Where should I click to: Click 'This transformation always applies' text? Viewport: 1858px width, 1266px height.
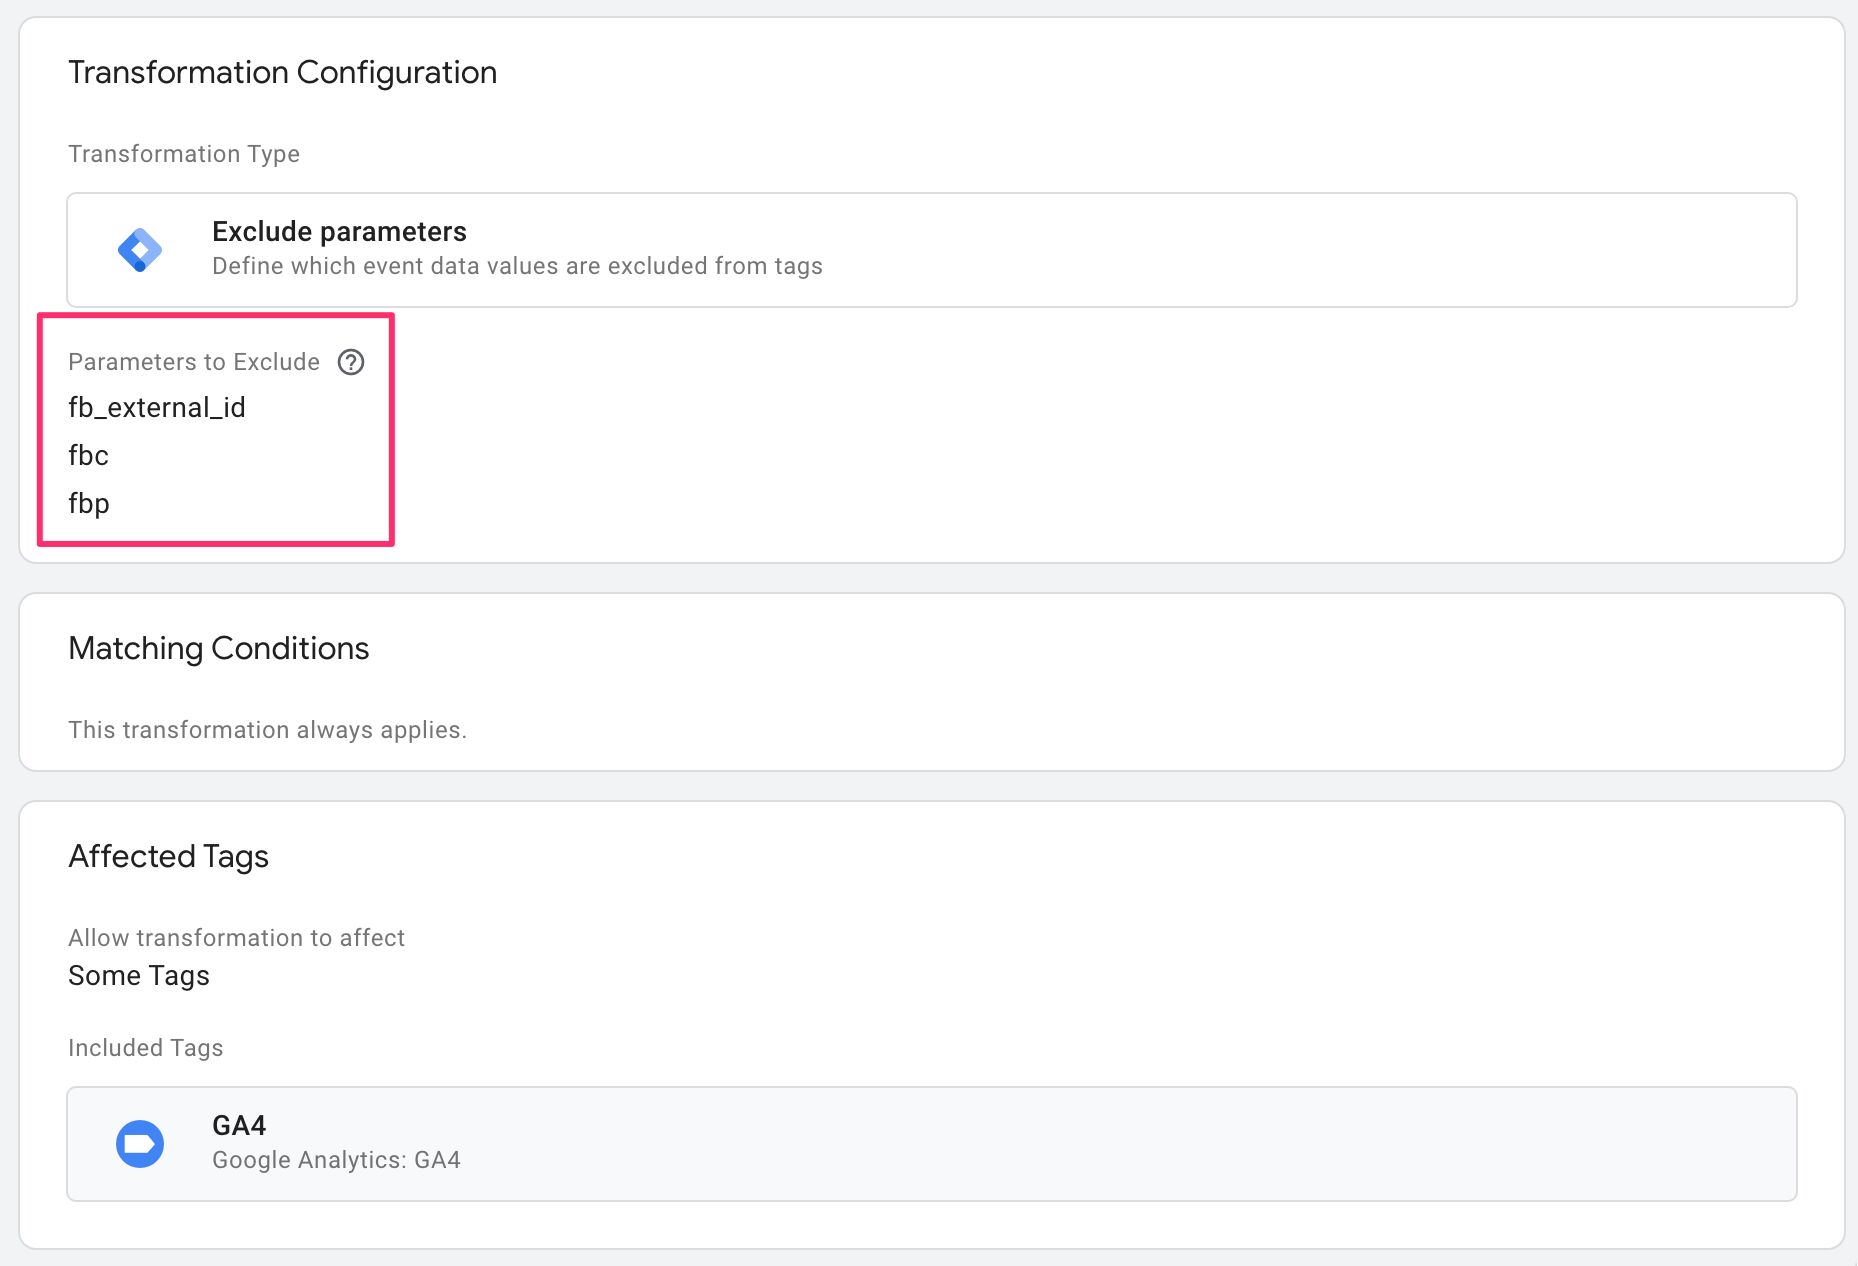point(267,730)
